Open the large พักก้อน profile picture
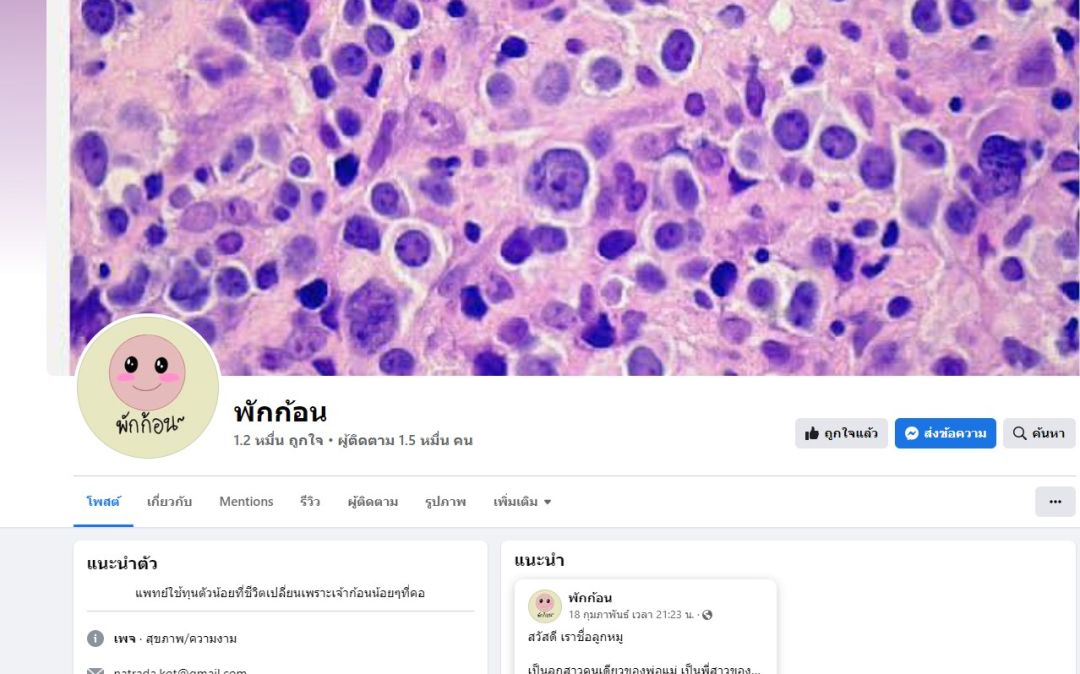 coord(147,387)
